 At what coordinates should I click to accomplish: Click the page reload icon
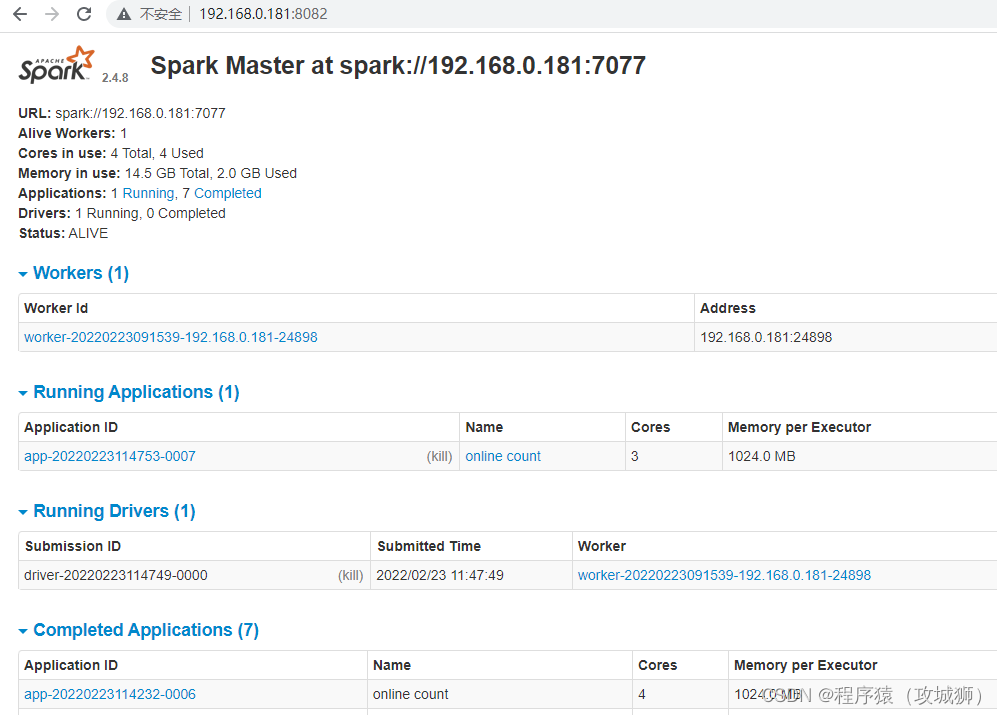click(x=84, y=14)
